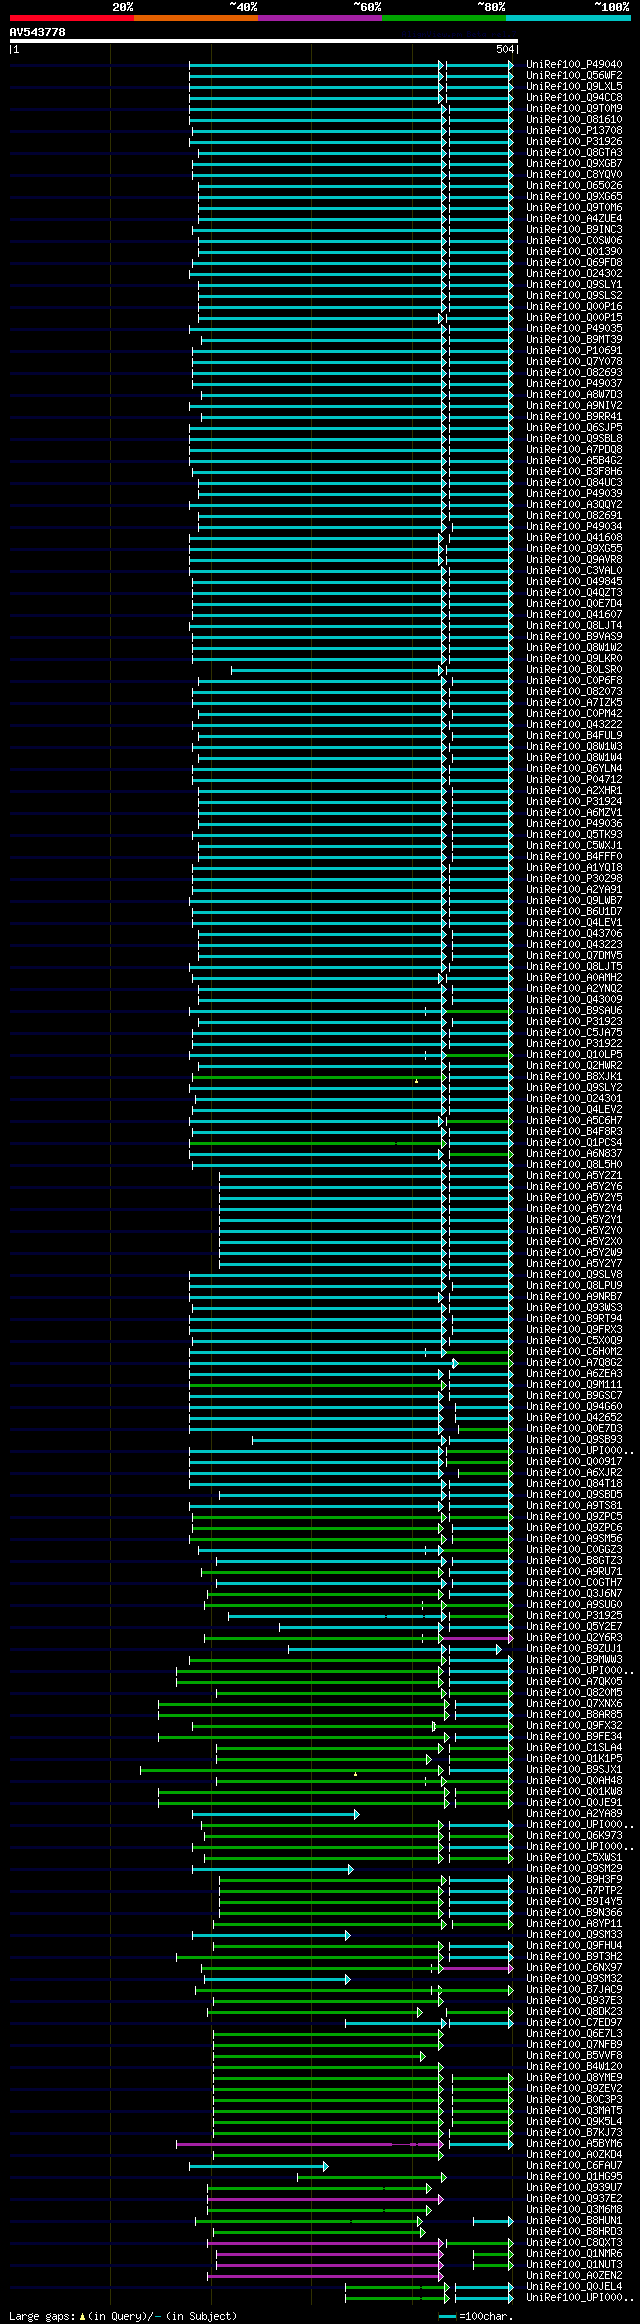Click the white query length bar under AV543778
640x2324 pixels.
pos(264,41)
